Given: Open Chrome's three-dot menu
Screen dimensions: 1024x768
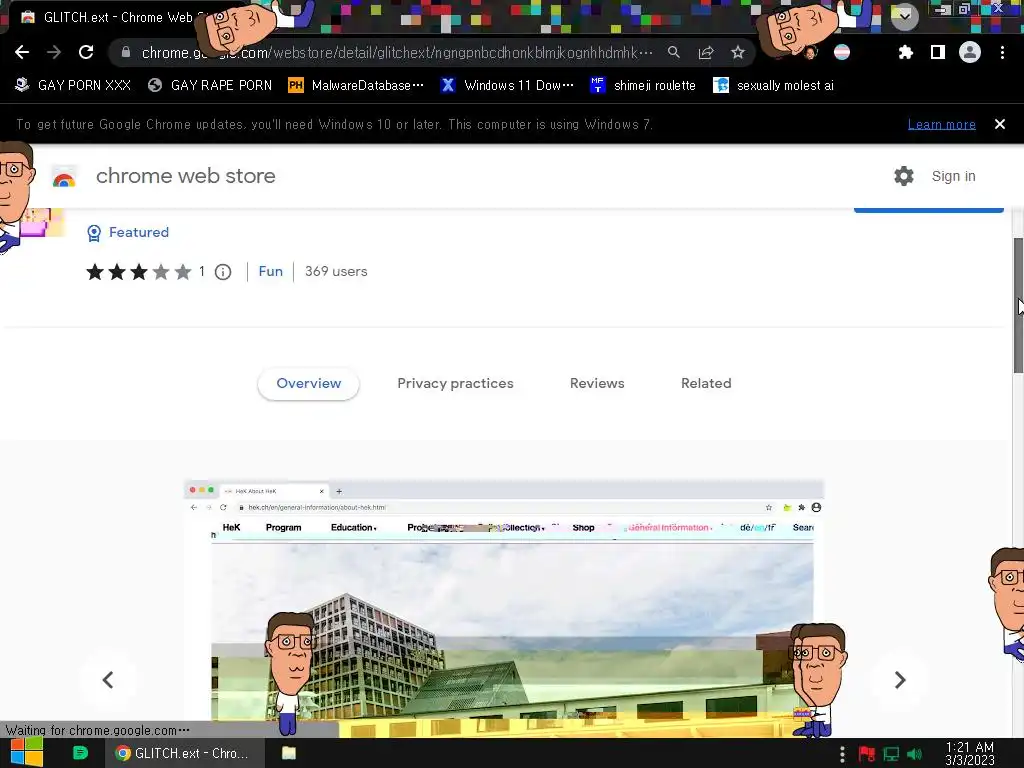Looking at the screenshot, I should coord(1002,52).
